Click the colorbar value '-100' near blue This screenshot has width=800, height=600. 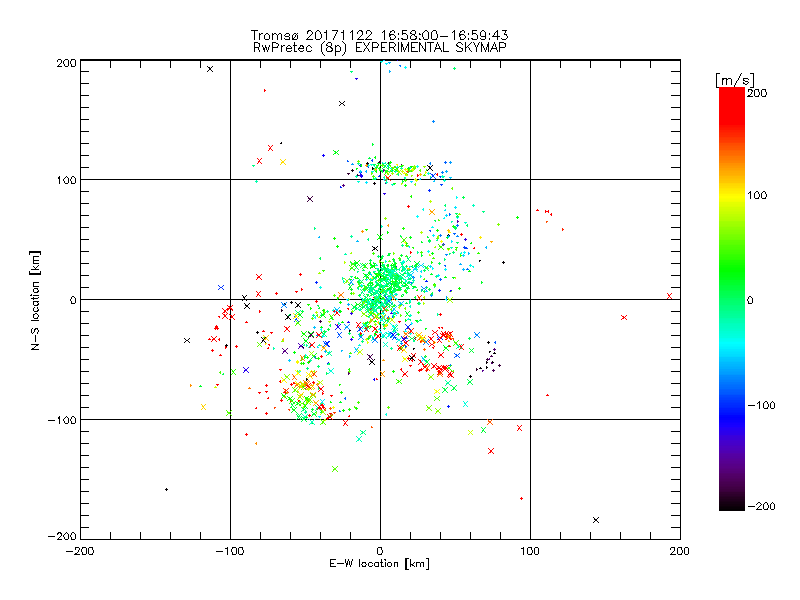pos(761,405)
